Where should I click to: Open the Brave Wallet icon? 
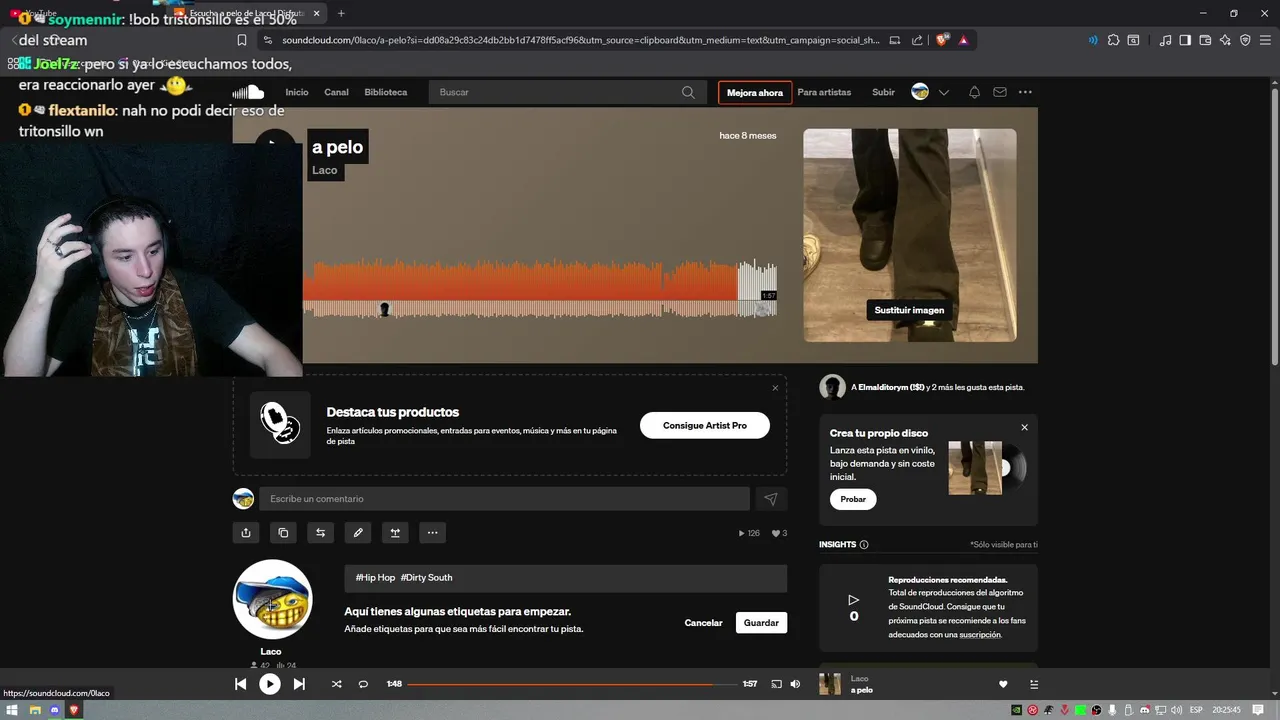point(1205,40)
